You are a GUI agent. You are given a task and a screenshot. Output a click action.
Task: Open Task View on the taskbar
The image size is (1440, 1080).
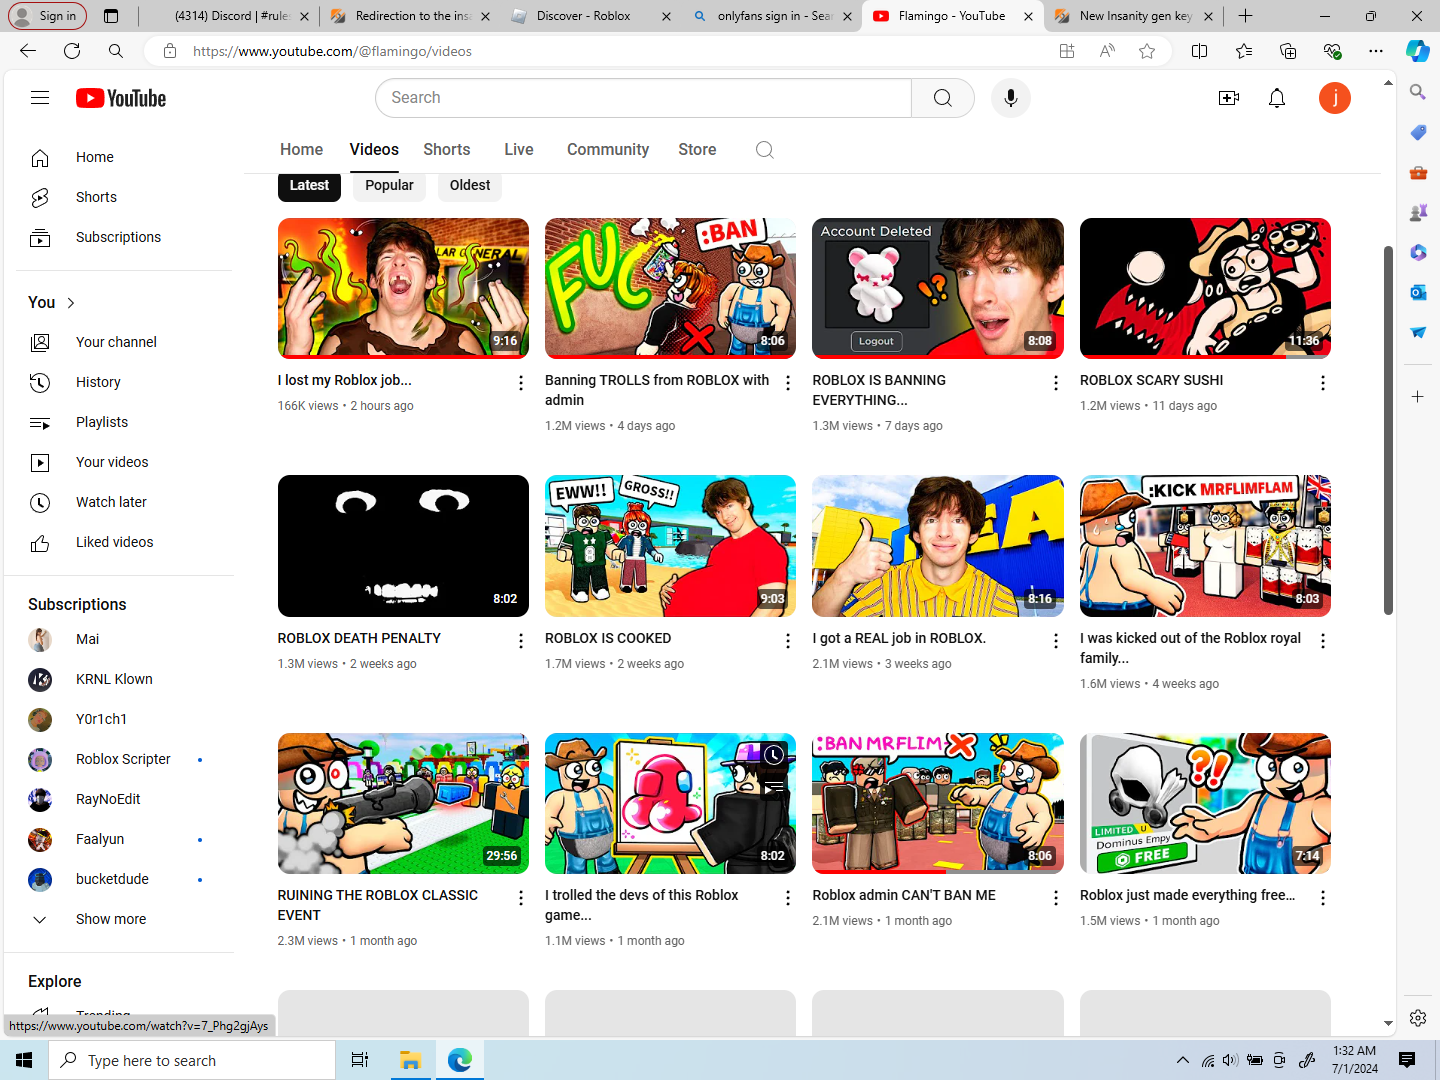tap(360, 1060)
